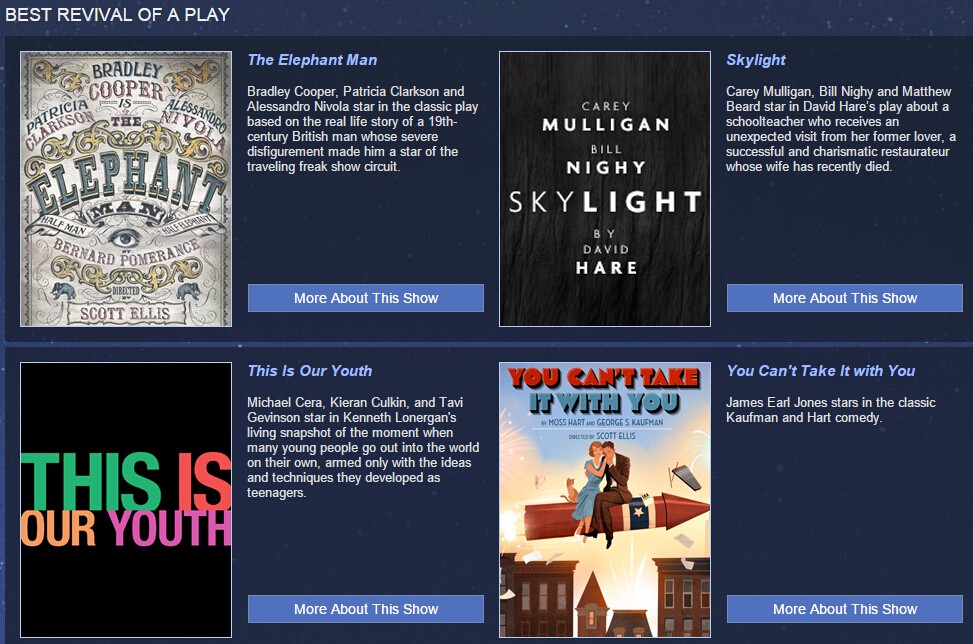
Task: Open You Can't Take It with You poster
Action: [605, 500]
